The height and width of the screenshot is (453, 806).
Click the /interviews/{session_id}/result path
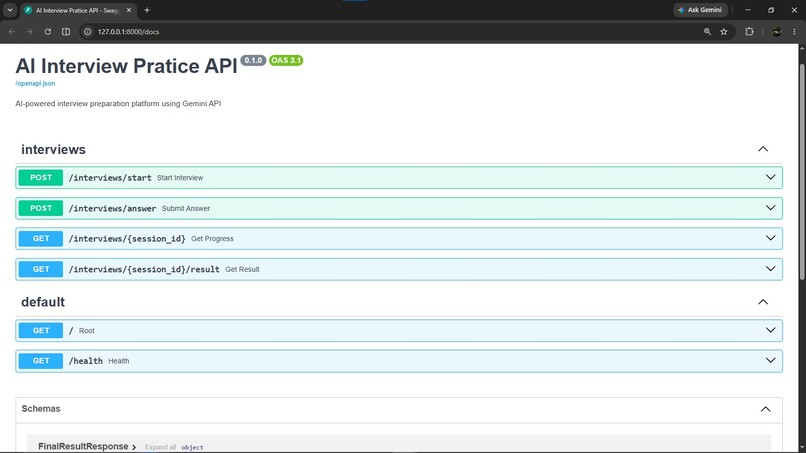point(144,269)
